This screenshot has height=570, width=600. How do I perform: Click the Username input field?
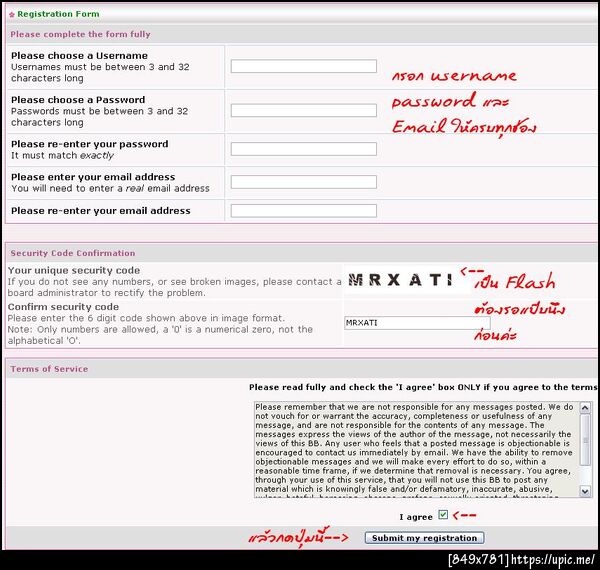tap(303, 66)
